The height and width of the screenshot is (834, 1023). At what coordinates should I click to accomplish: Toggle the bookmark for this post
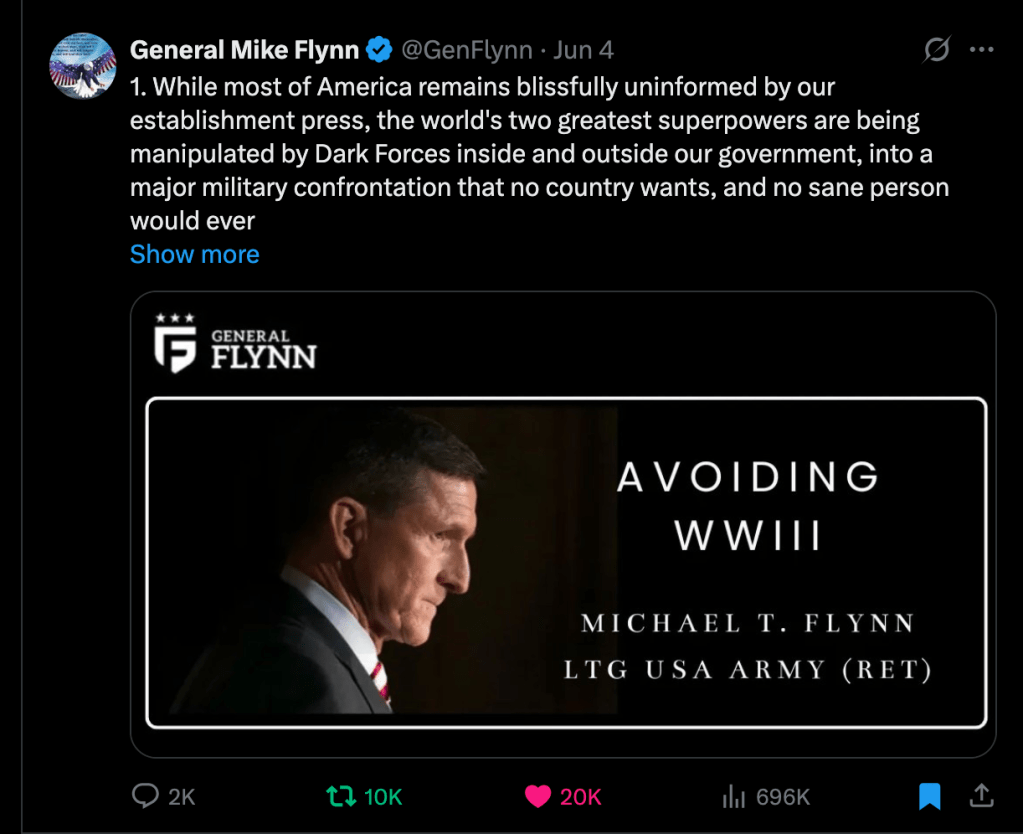point(929,796)
